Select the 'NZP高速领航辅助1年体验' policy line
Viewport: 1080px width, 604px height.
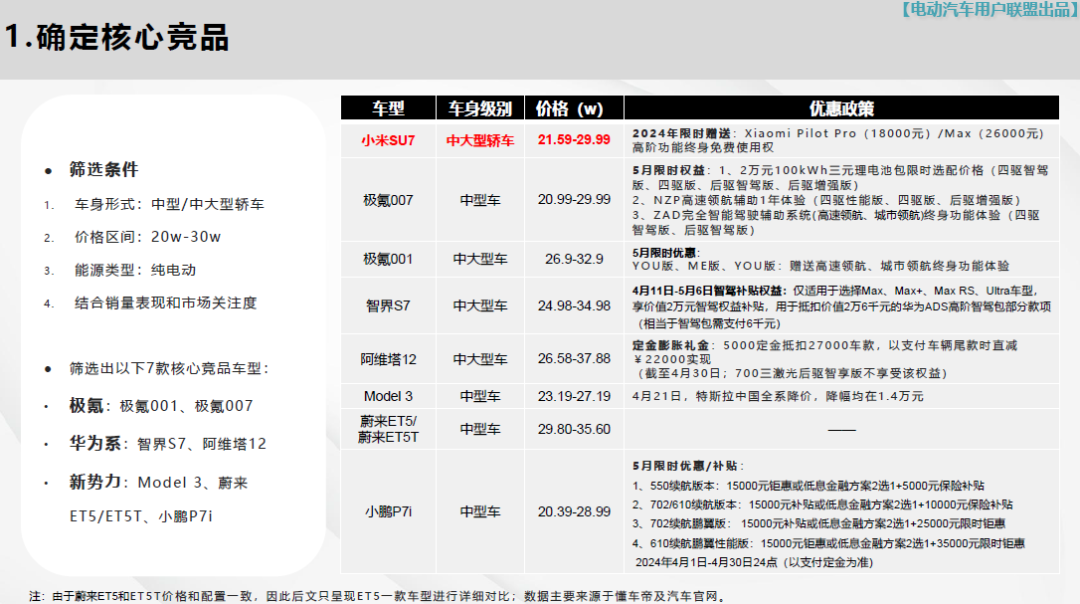click(827, 200)
